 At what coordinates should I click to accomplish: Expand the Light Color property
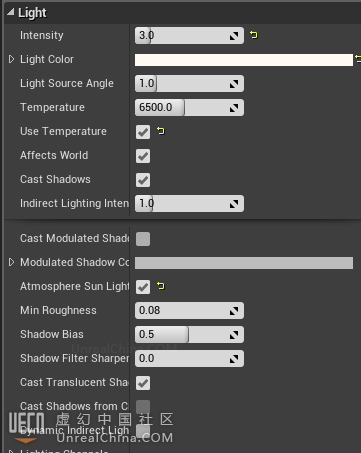point(11,59)
